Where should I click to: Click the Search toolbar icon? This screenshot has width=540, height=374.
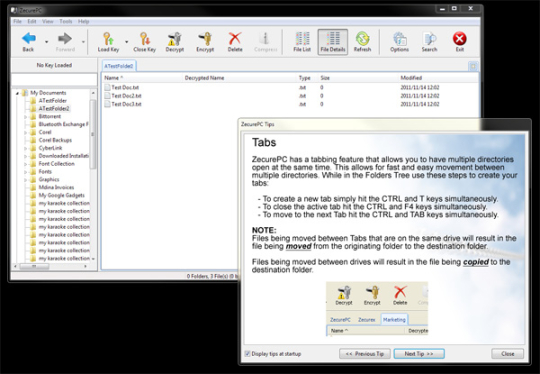[x=429, y=42]
